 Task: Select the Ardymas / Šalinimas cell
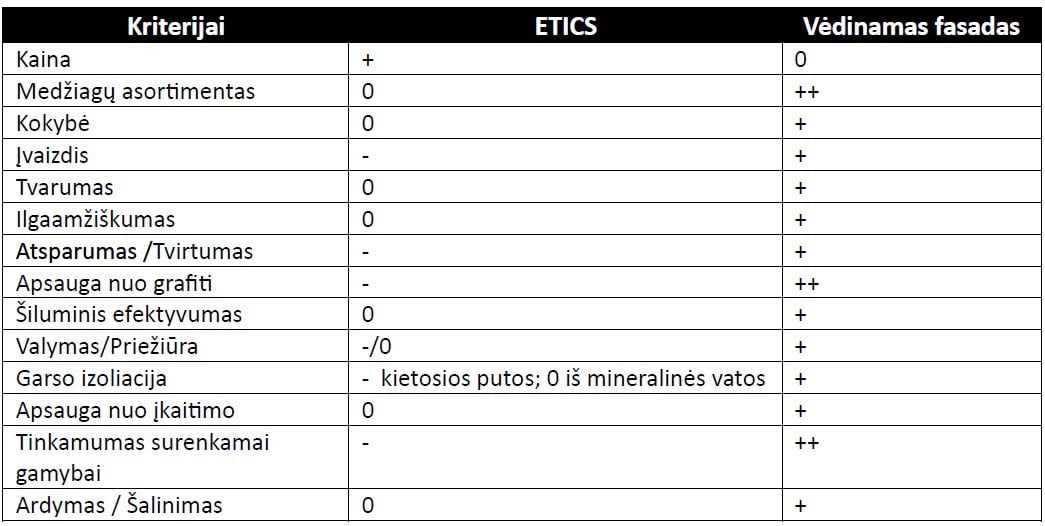119,505
